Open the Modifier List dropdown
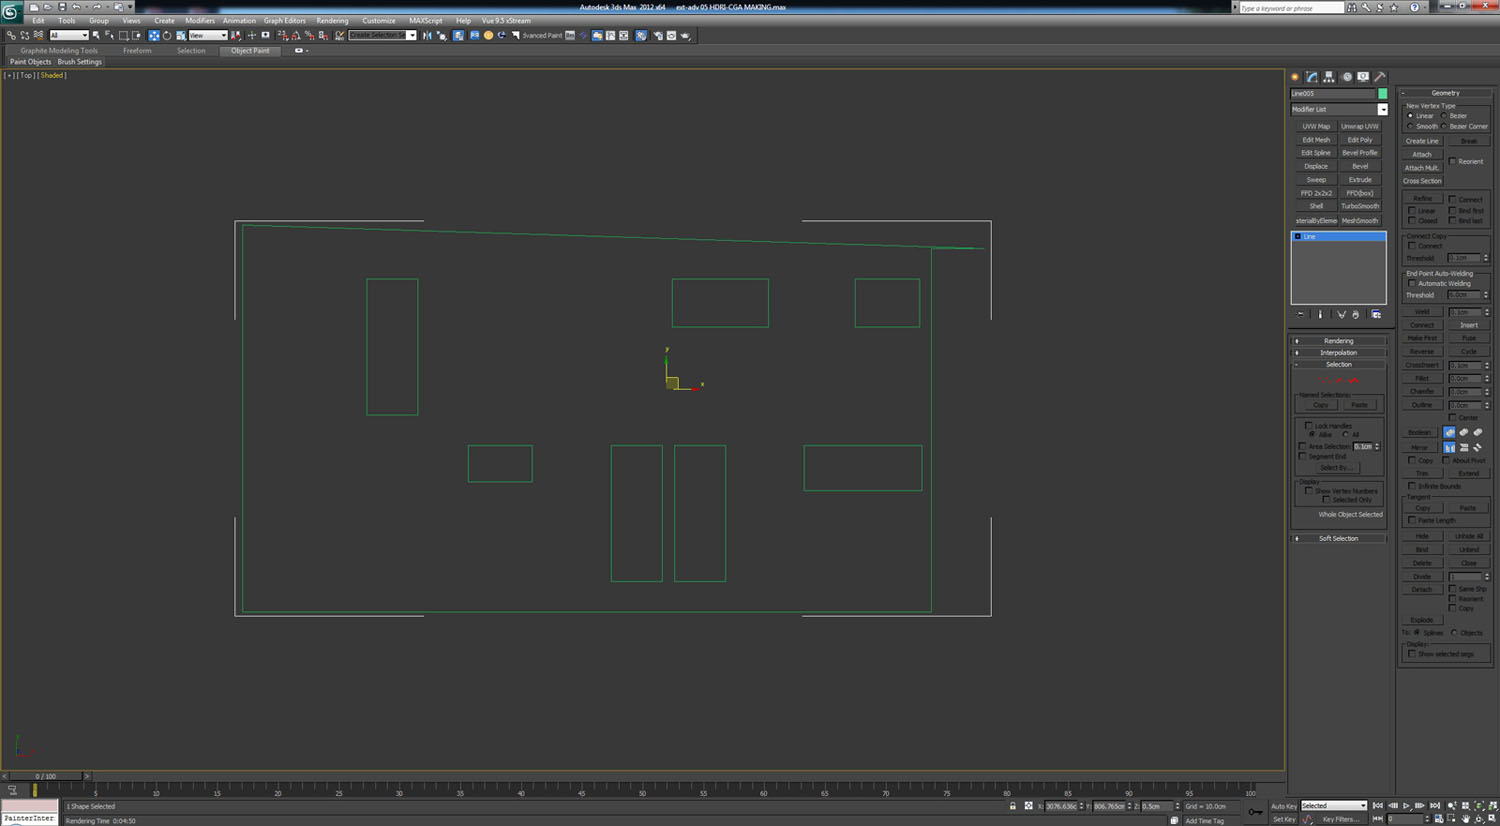This screenshot has height=826, width=1500. coord(1382,109)
